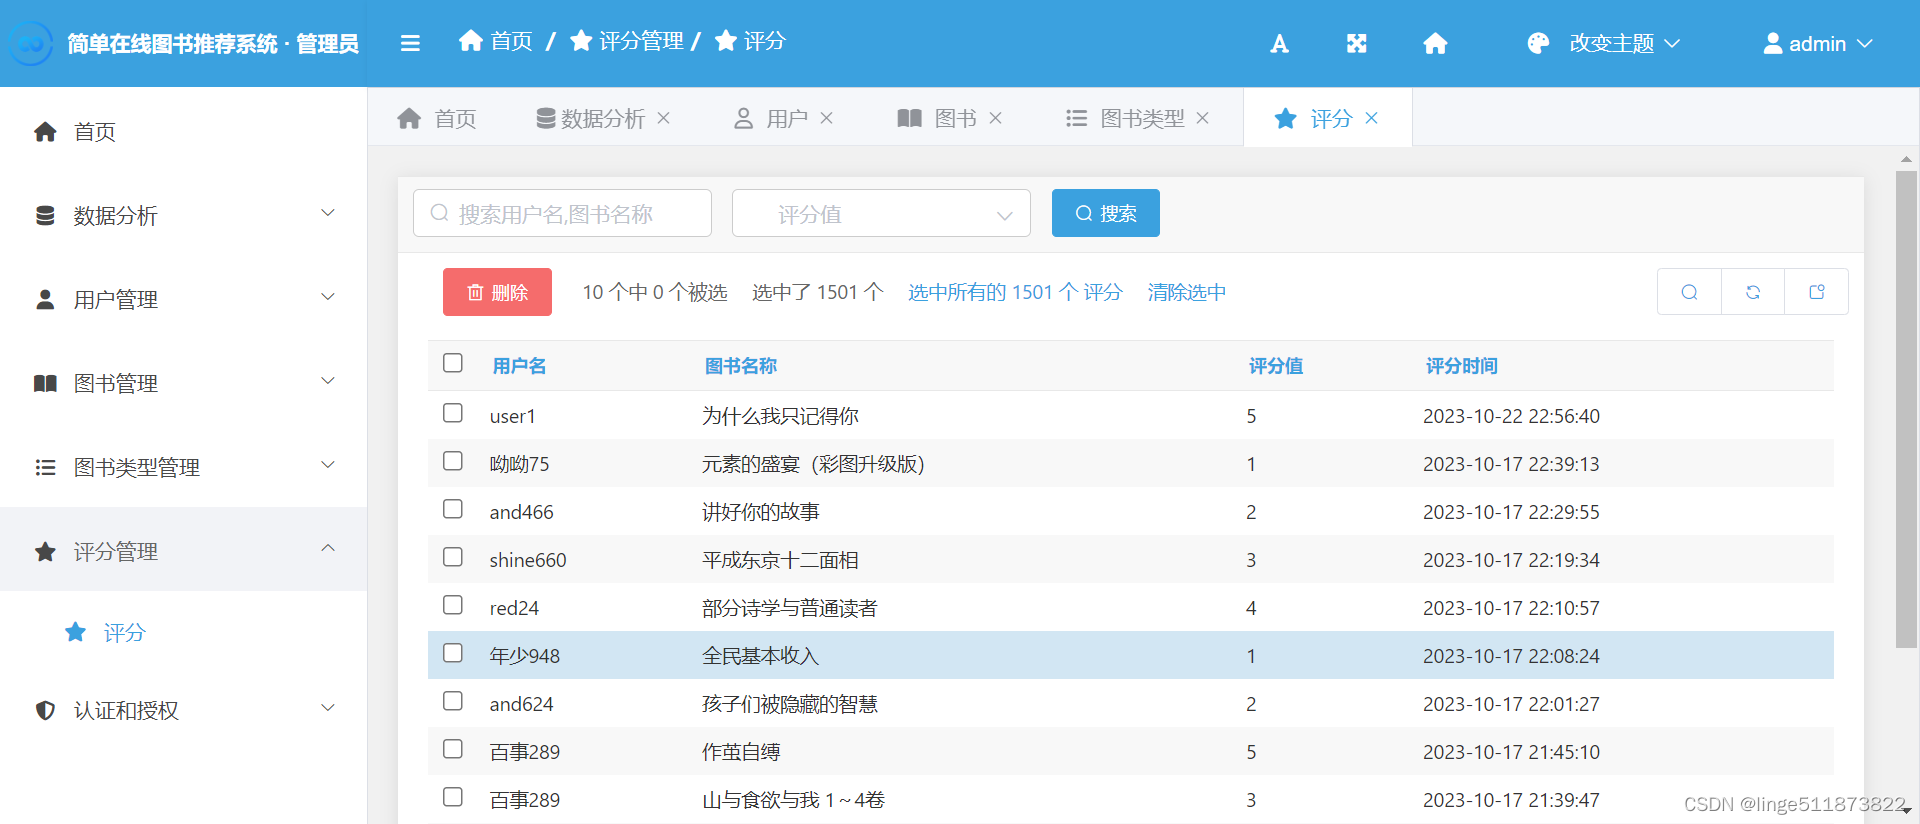Click the palette theme icon
The height and width of the screenshot is (824, 1920).
click(1538, 43)
